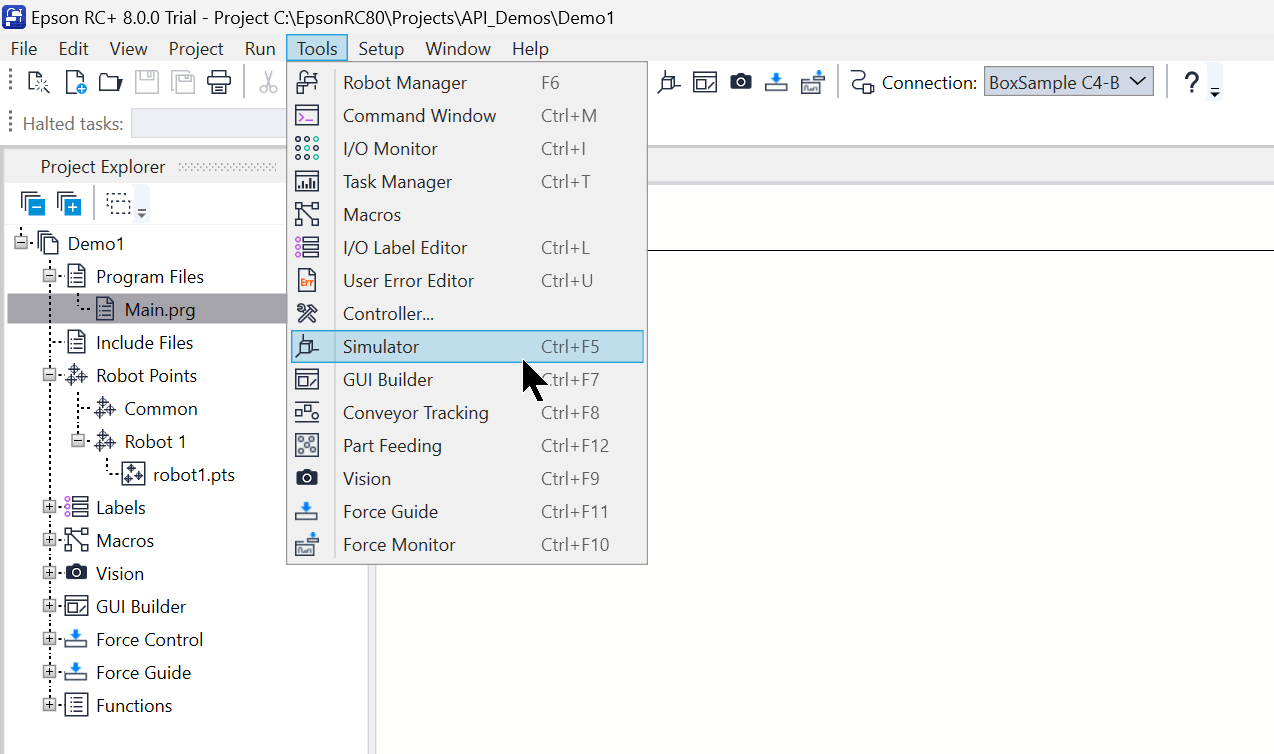1274x754 pixels.
Task: Click the Conveyor Tracking icon in the Tools menu
Action: coord(308,413)
